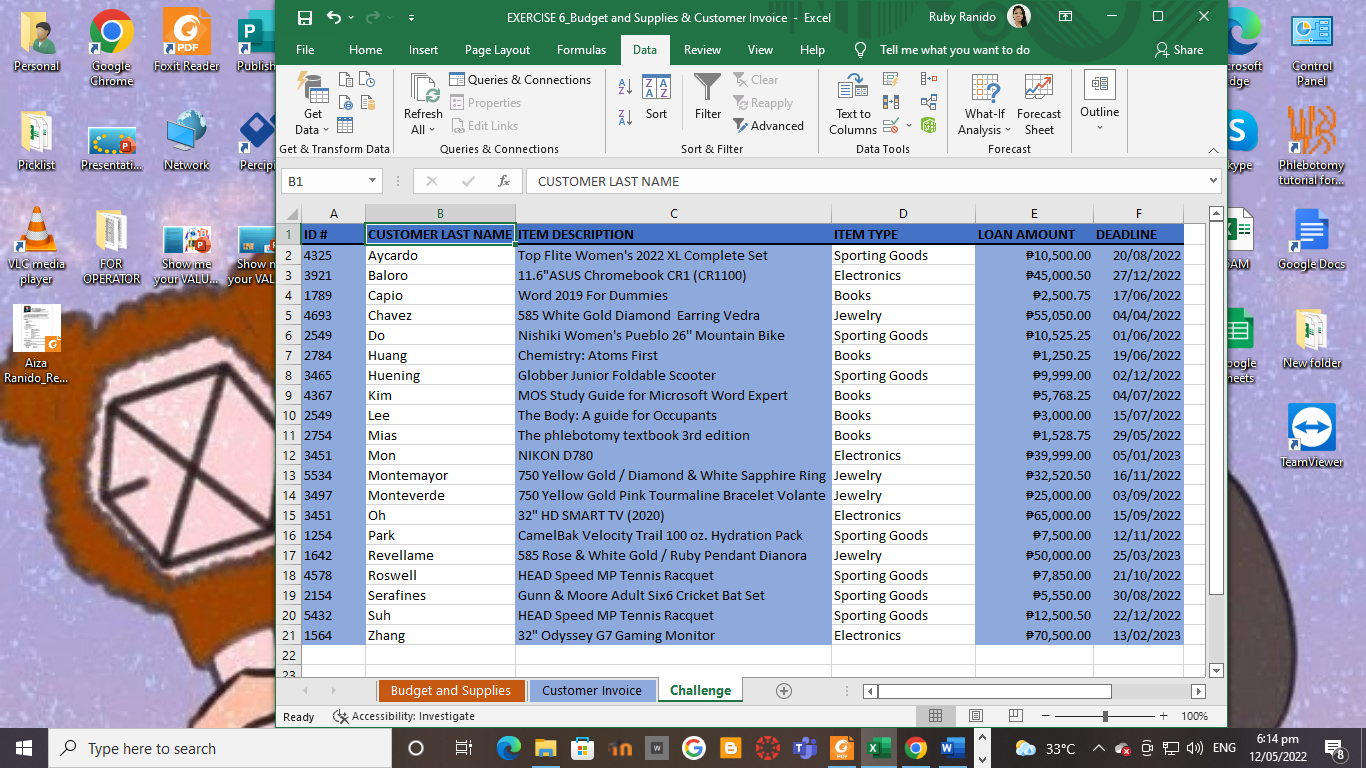Click the zoom out minus button
The width and height of the screenshot is (1366, 768).
[x=1046, y=716]
